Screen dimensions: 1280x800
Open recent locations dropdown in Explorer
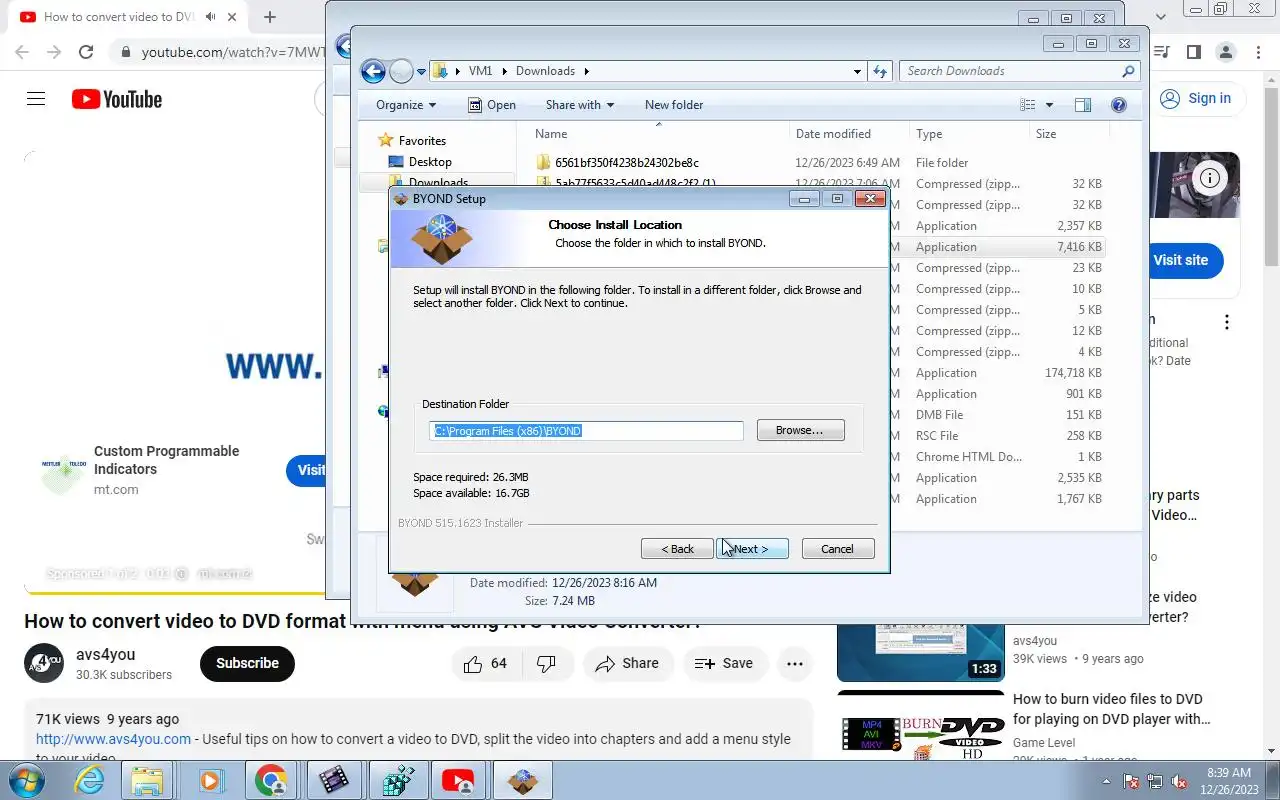point(422,72)
